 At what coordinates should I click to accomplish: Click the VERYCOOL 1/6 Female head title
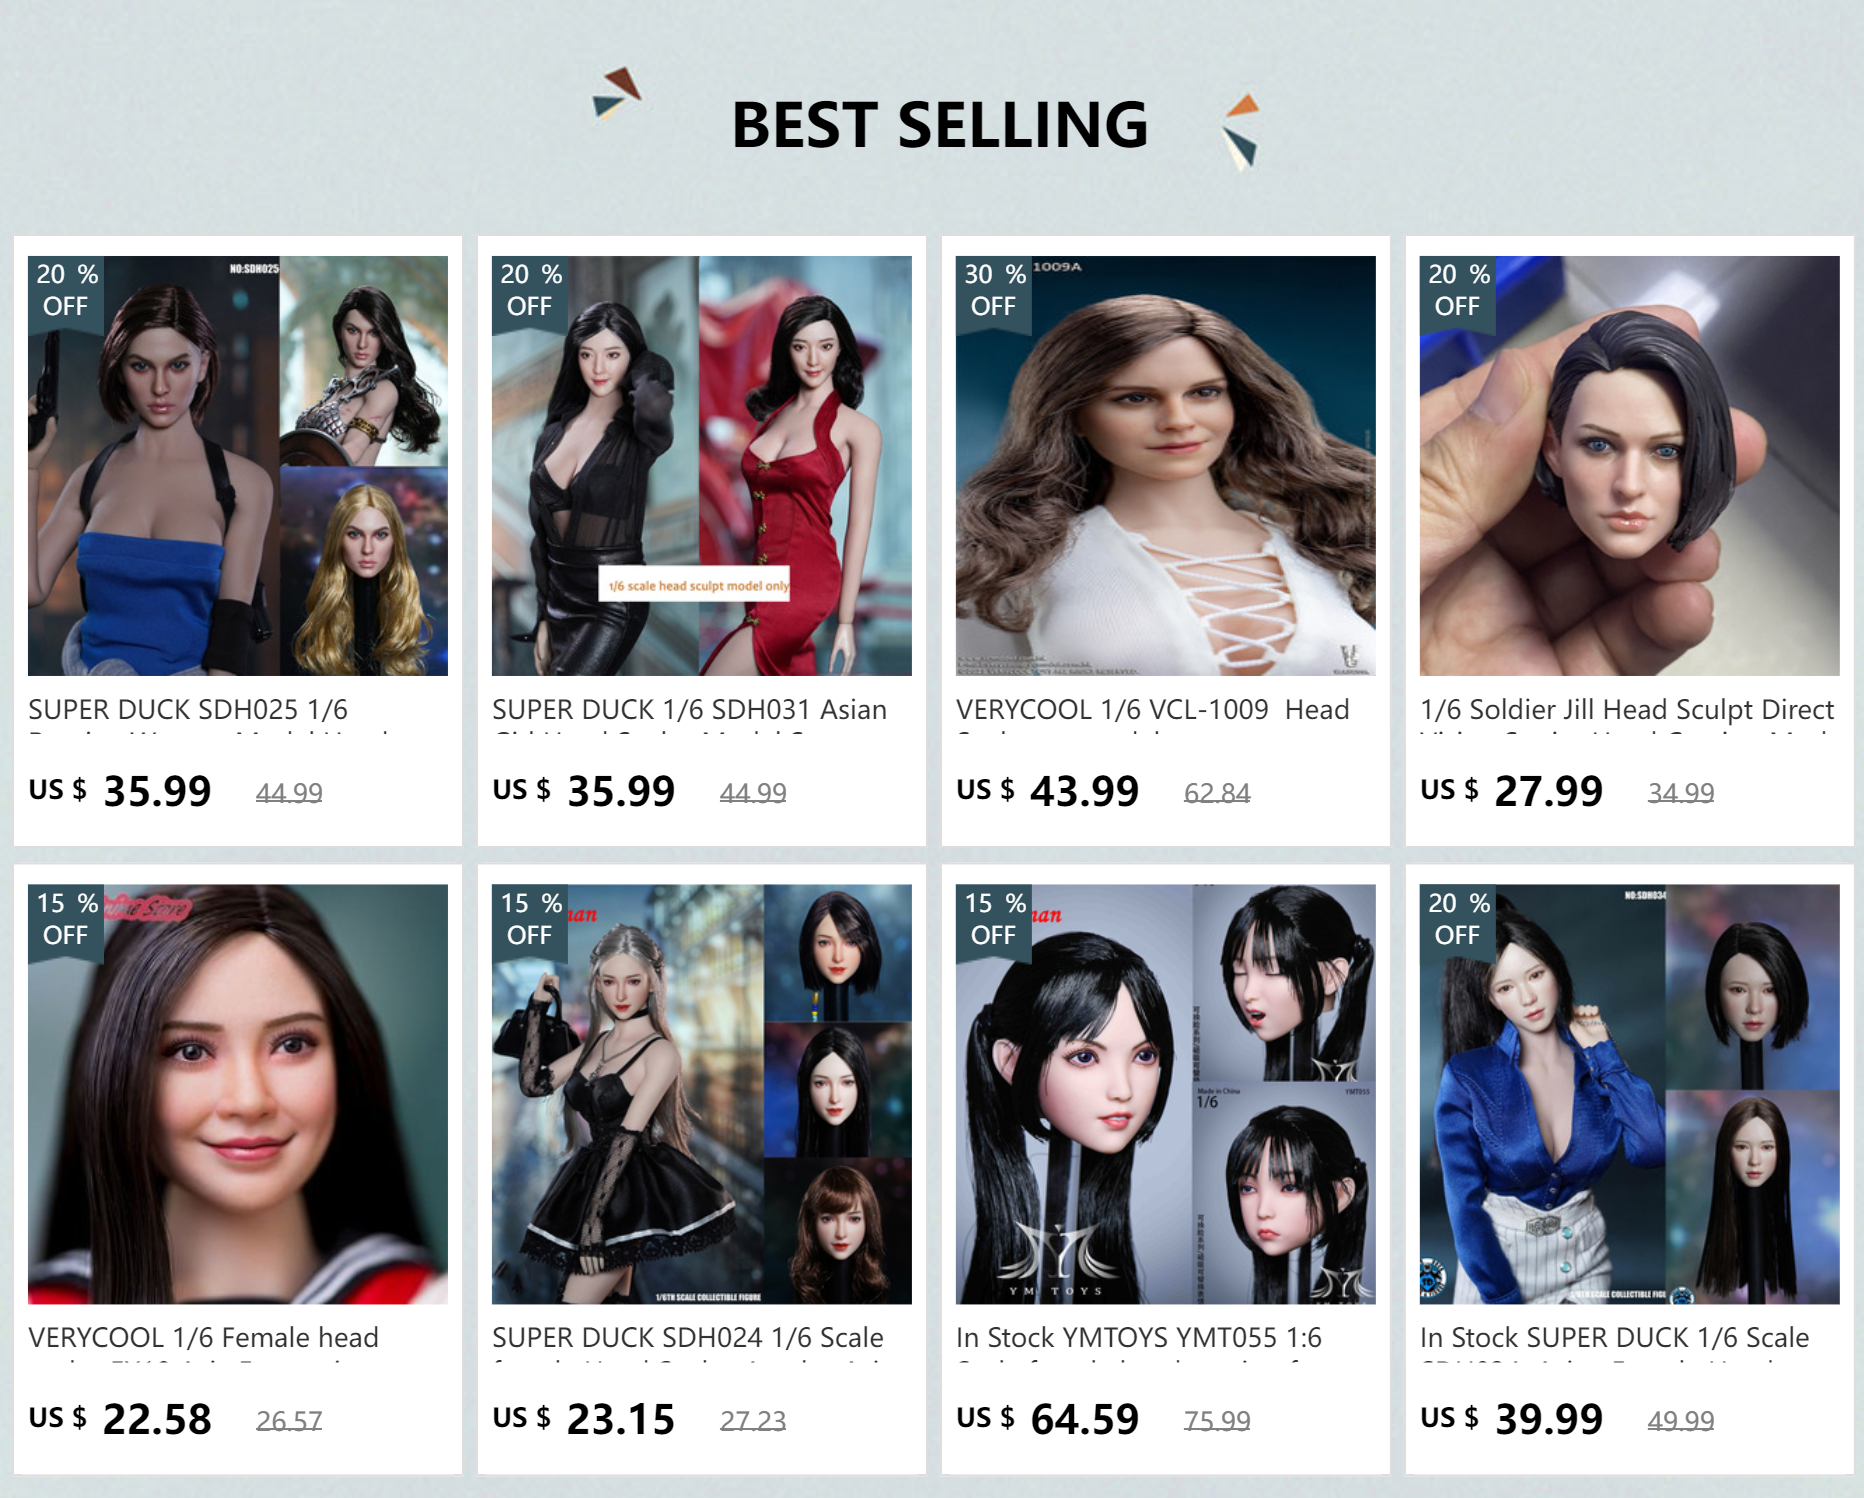(204, 1338)
